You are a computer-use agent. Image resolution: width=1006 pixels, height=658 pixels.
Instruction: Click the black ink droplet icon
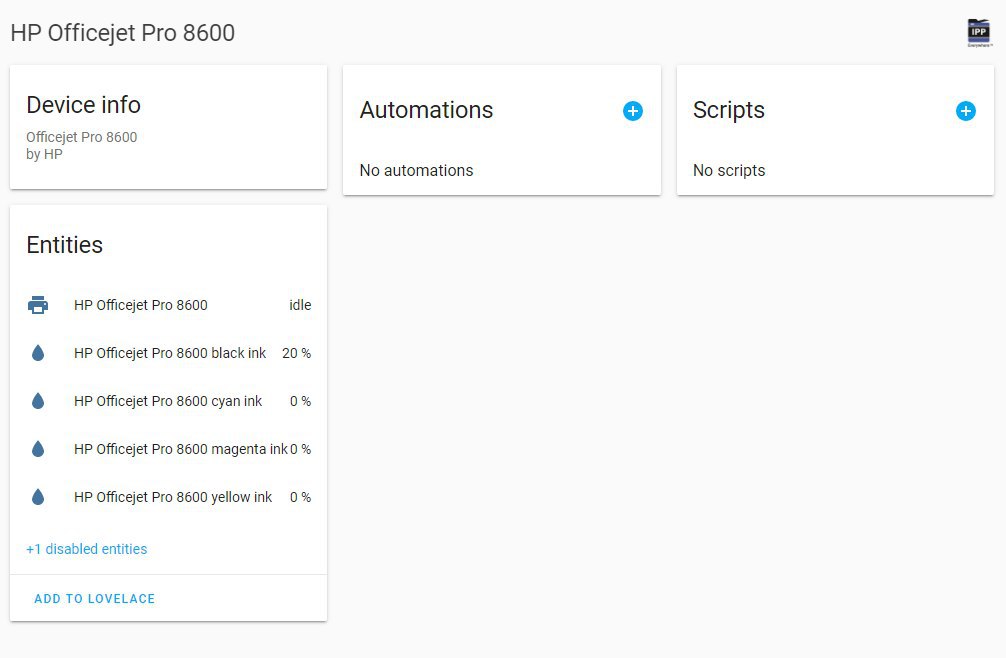tap(38, 353)
